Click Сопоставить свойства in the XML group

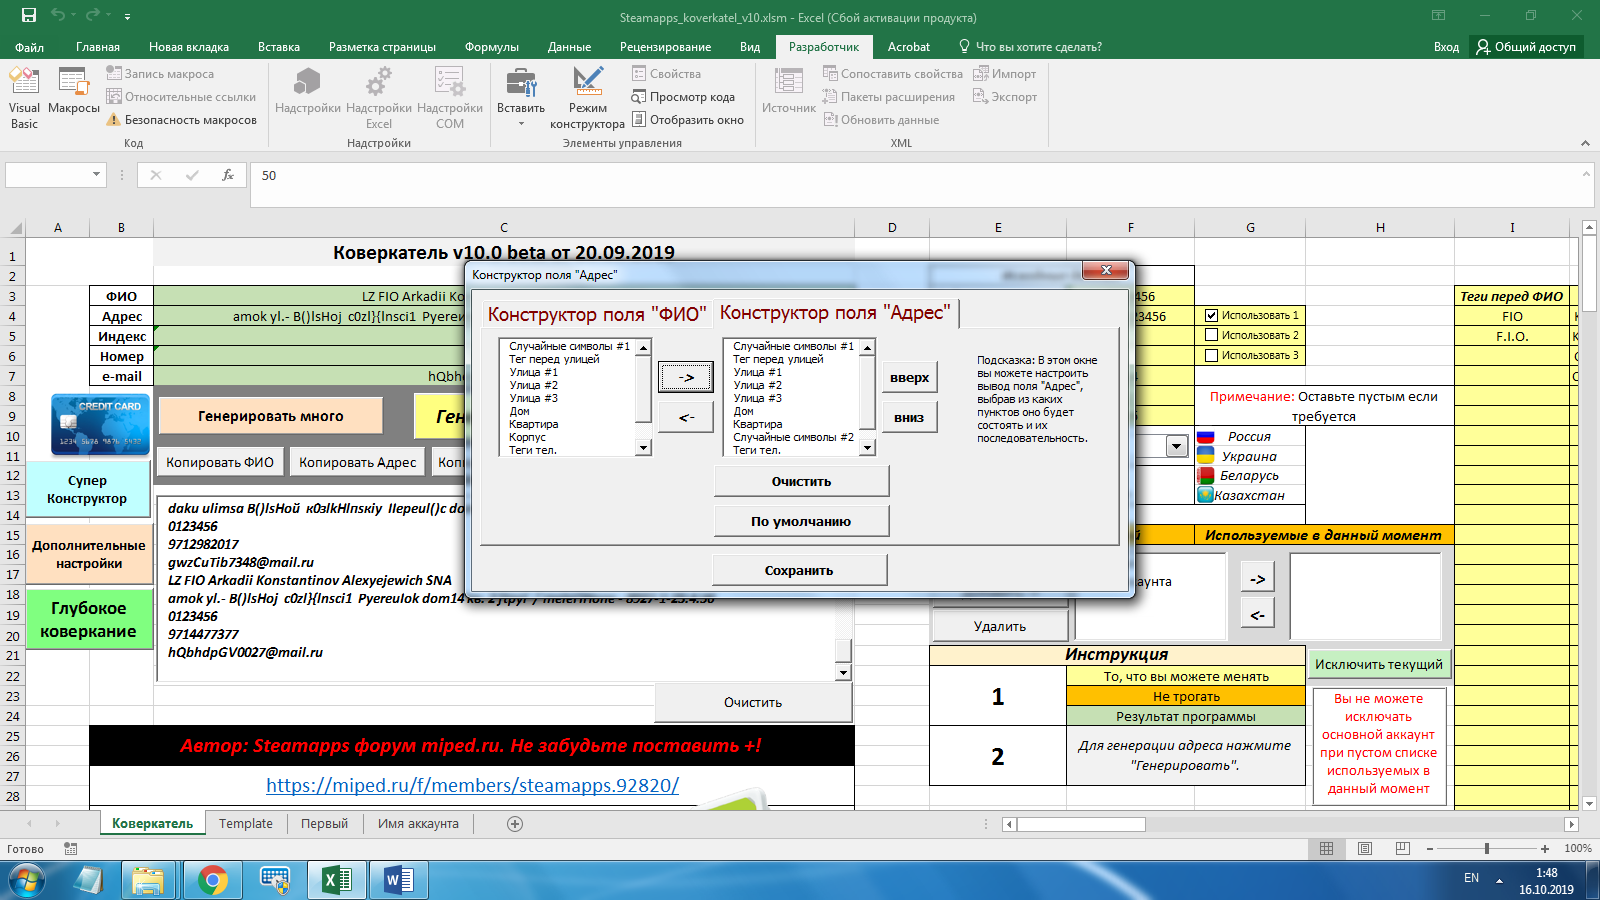click(x=892, y=74)
